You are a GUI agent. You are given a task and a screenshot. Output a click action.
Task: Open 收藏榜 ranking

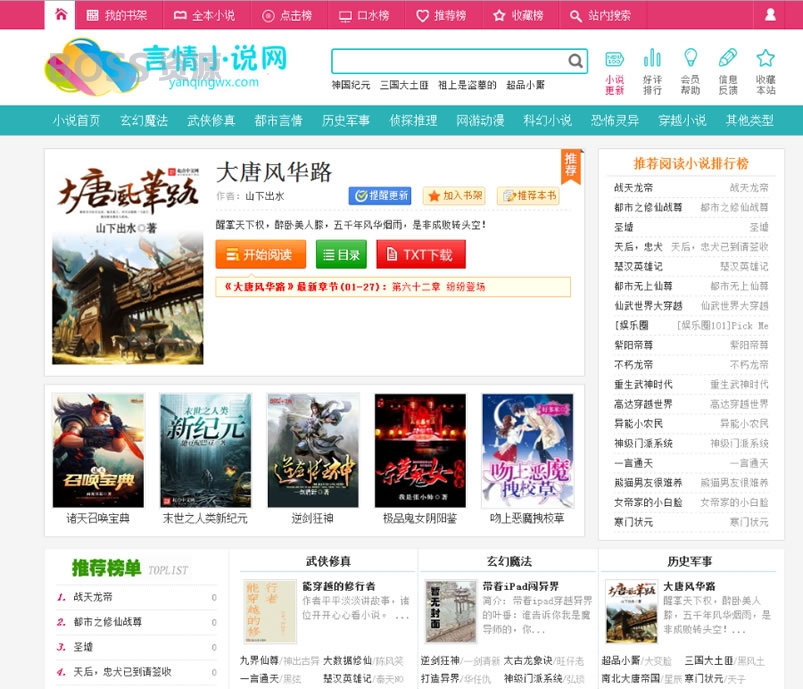click(518, 15)
